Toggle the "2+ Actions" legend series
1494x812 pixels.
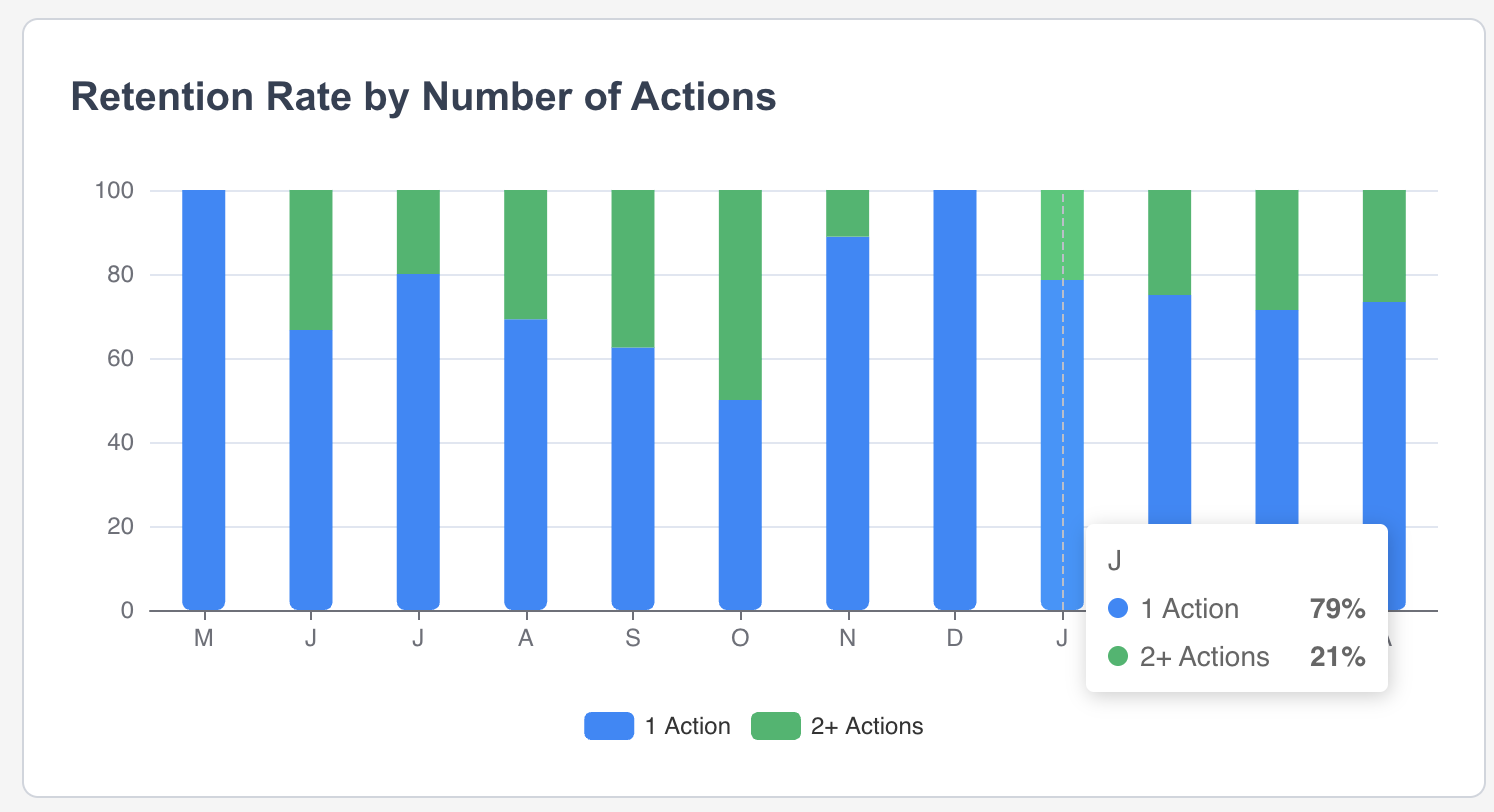click(866, 726)
